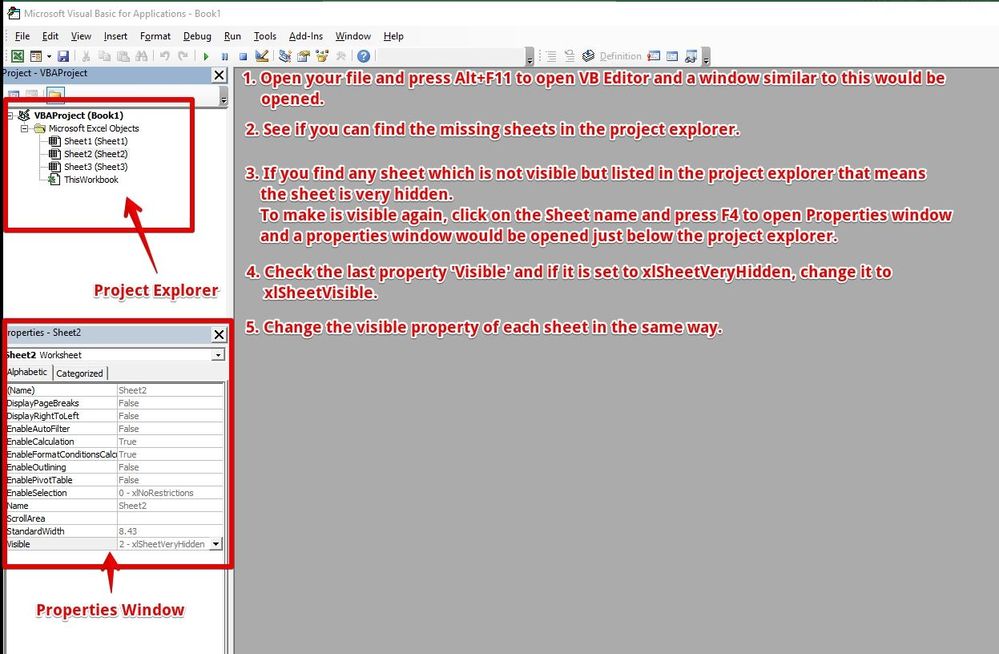Open Project pane toolbar options arrow
The image size is (999, 654).
pyautogui.click(x=224, y=97)
